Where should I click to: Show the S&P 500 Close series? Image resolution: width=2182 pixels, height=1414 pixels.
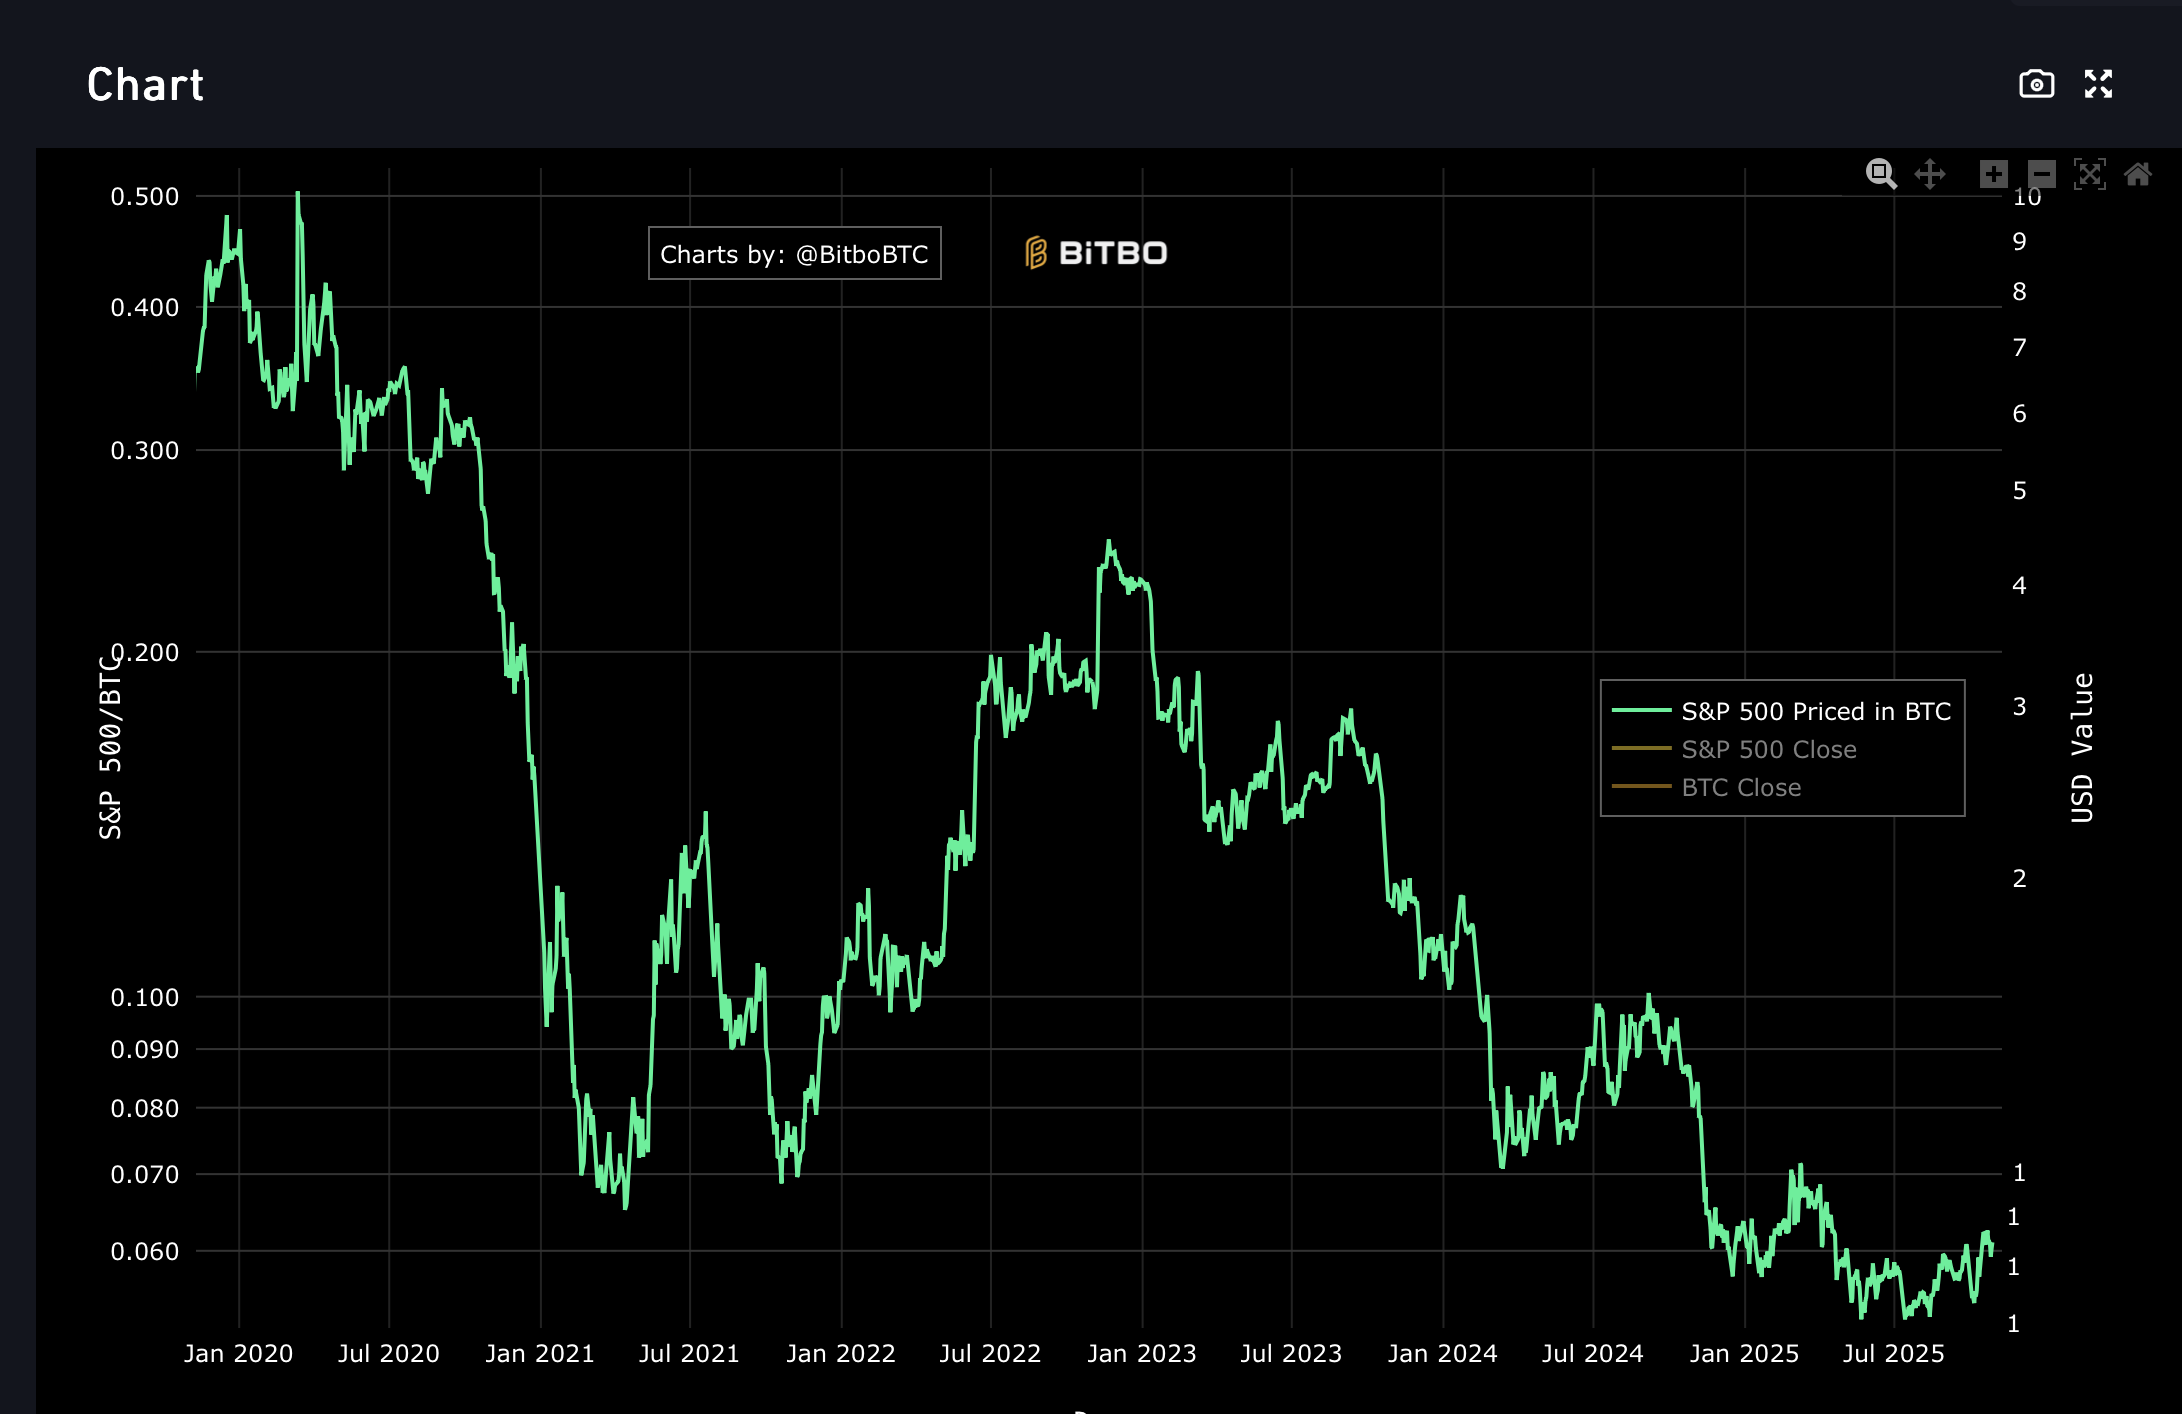tap(1768, 749)
